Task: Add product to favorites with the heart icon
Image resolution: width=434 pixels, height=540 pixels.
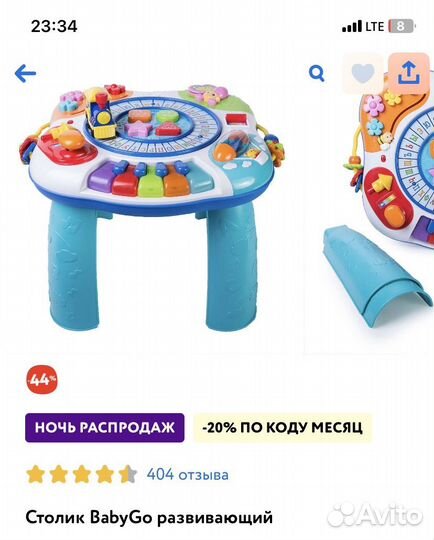Action: [x=363, y=73]
